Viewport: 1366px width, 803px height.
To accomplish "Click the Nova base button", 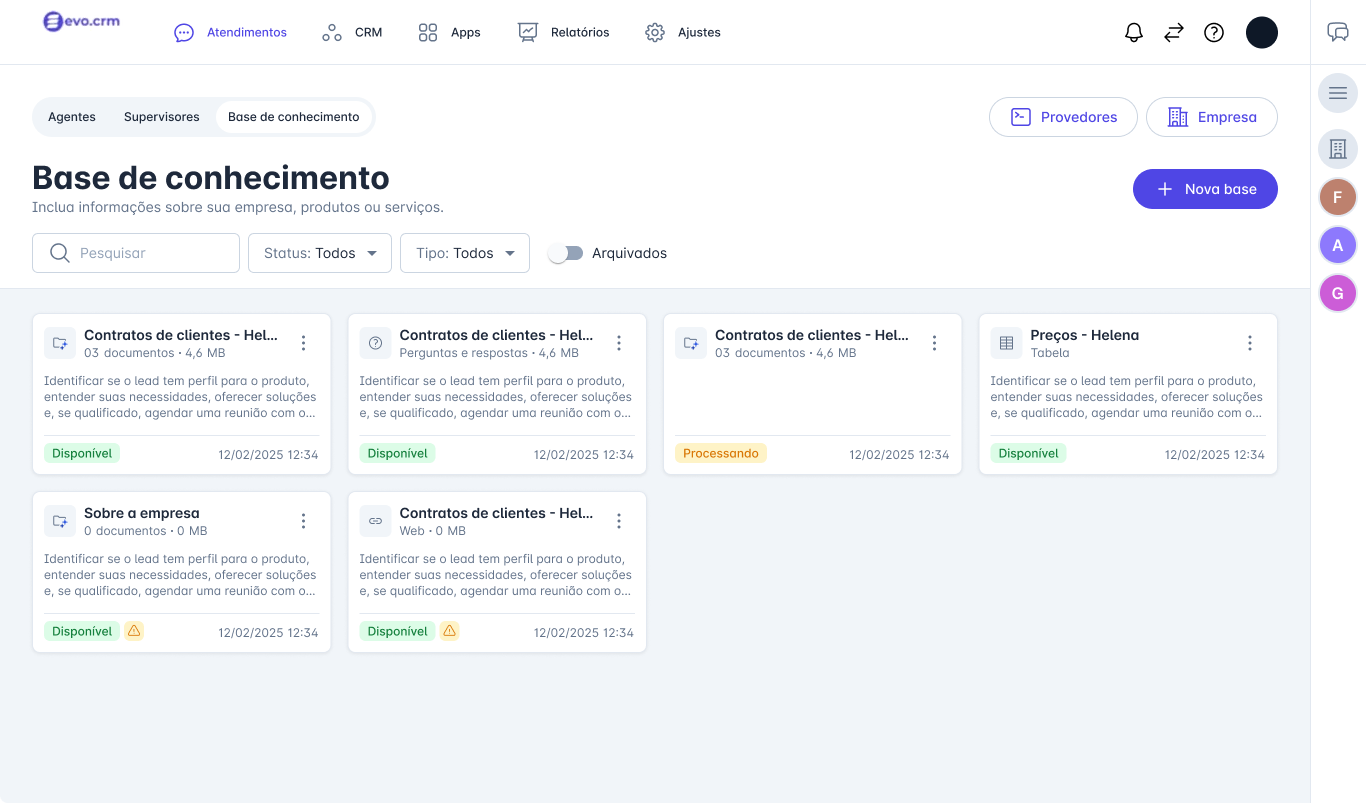I will click(1205, 189).
